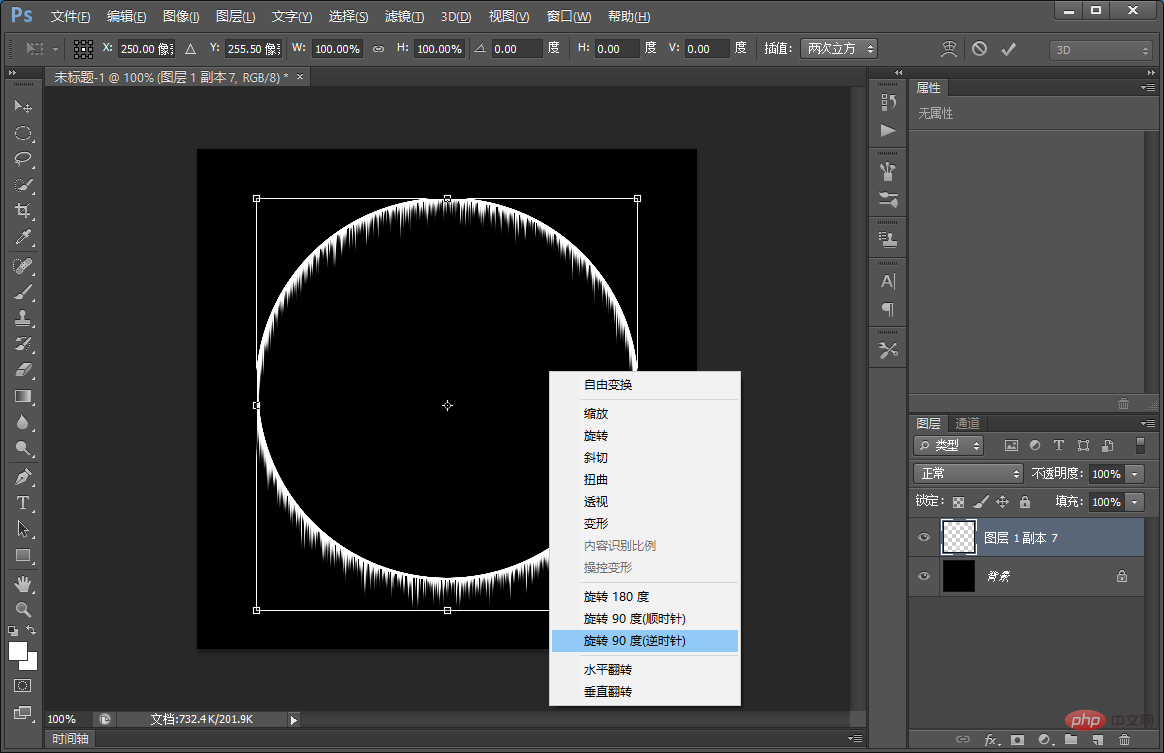
Task: Select the Pen tool
Action: [x=23, y=476]
